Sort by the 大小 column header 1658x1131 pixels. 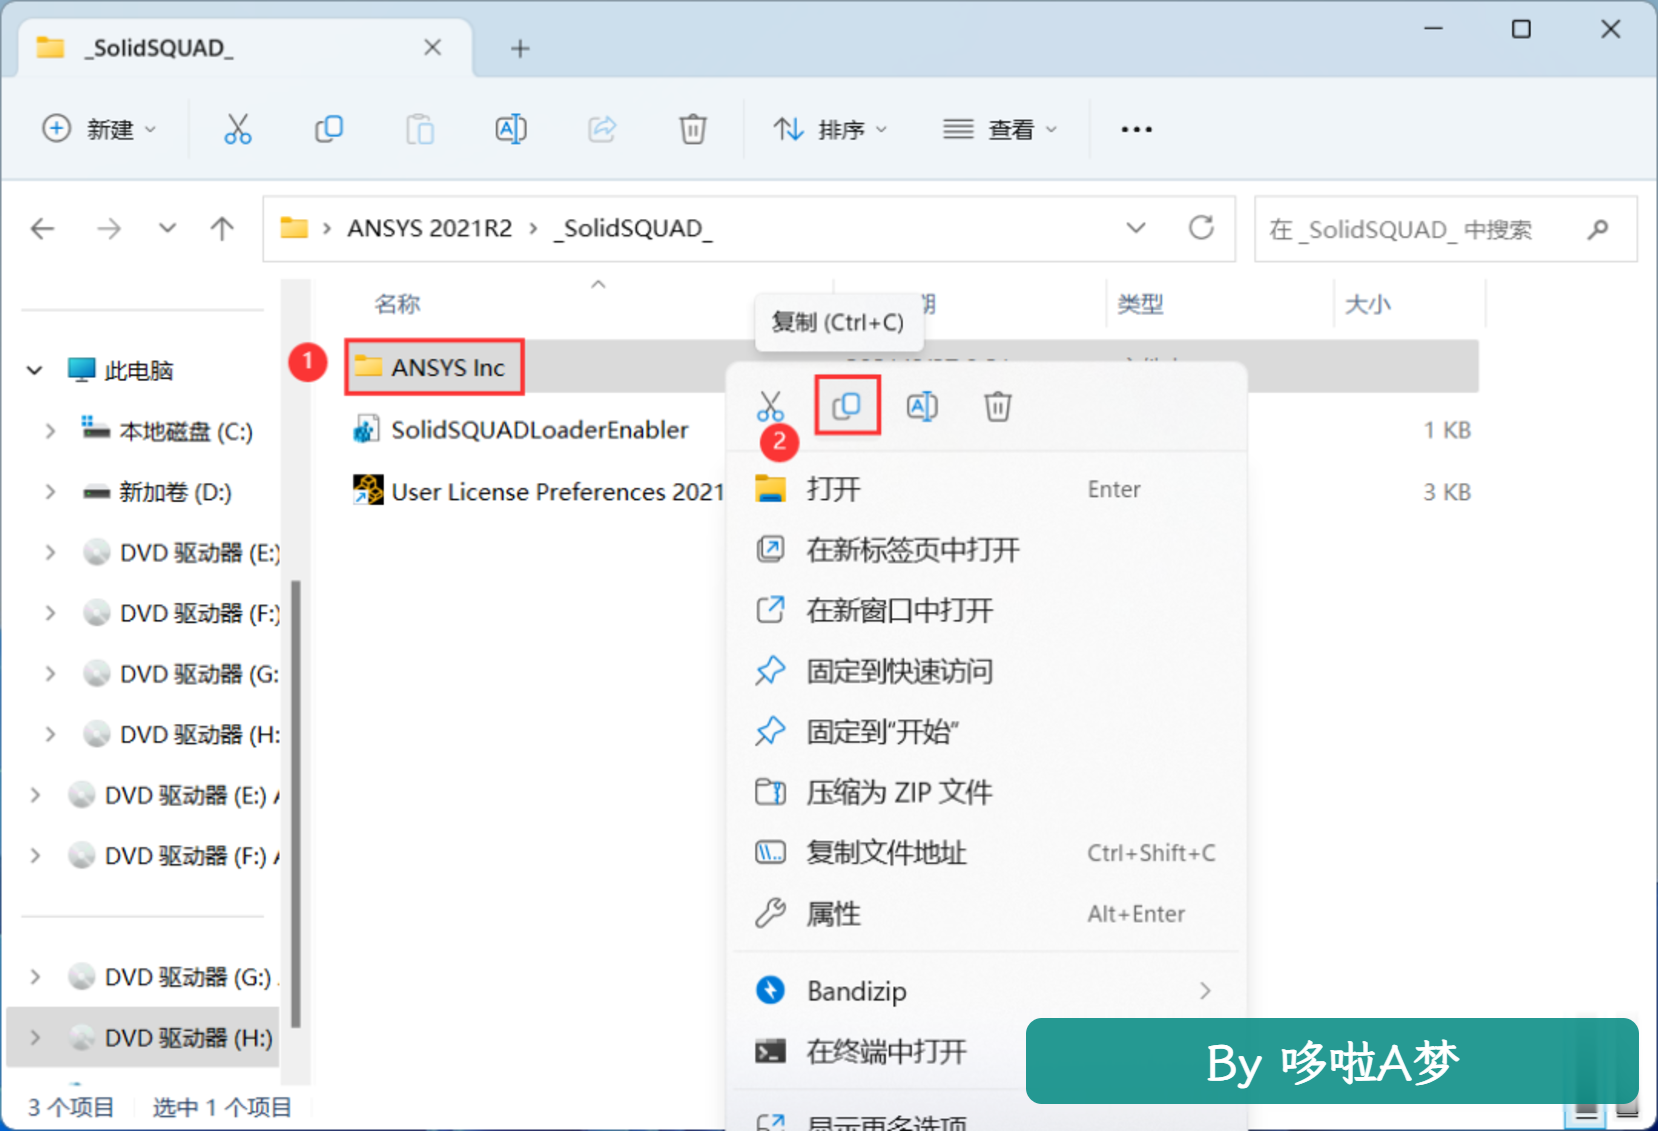[x=1368, y=304]
